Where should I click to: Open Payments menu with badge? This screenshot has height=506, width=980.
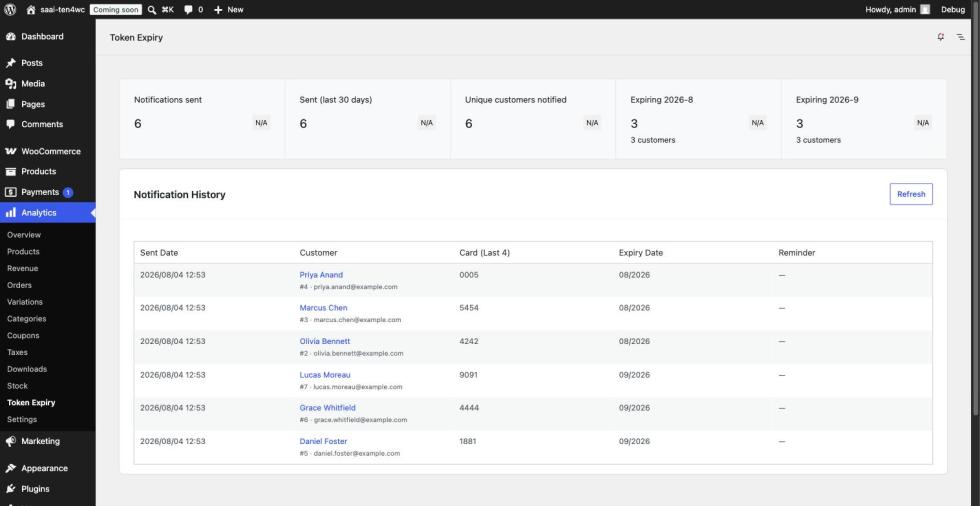click(48, 192)
